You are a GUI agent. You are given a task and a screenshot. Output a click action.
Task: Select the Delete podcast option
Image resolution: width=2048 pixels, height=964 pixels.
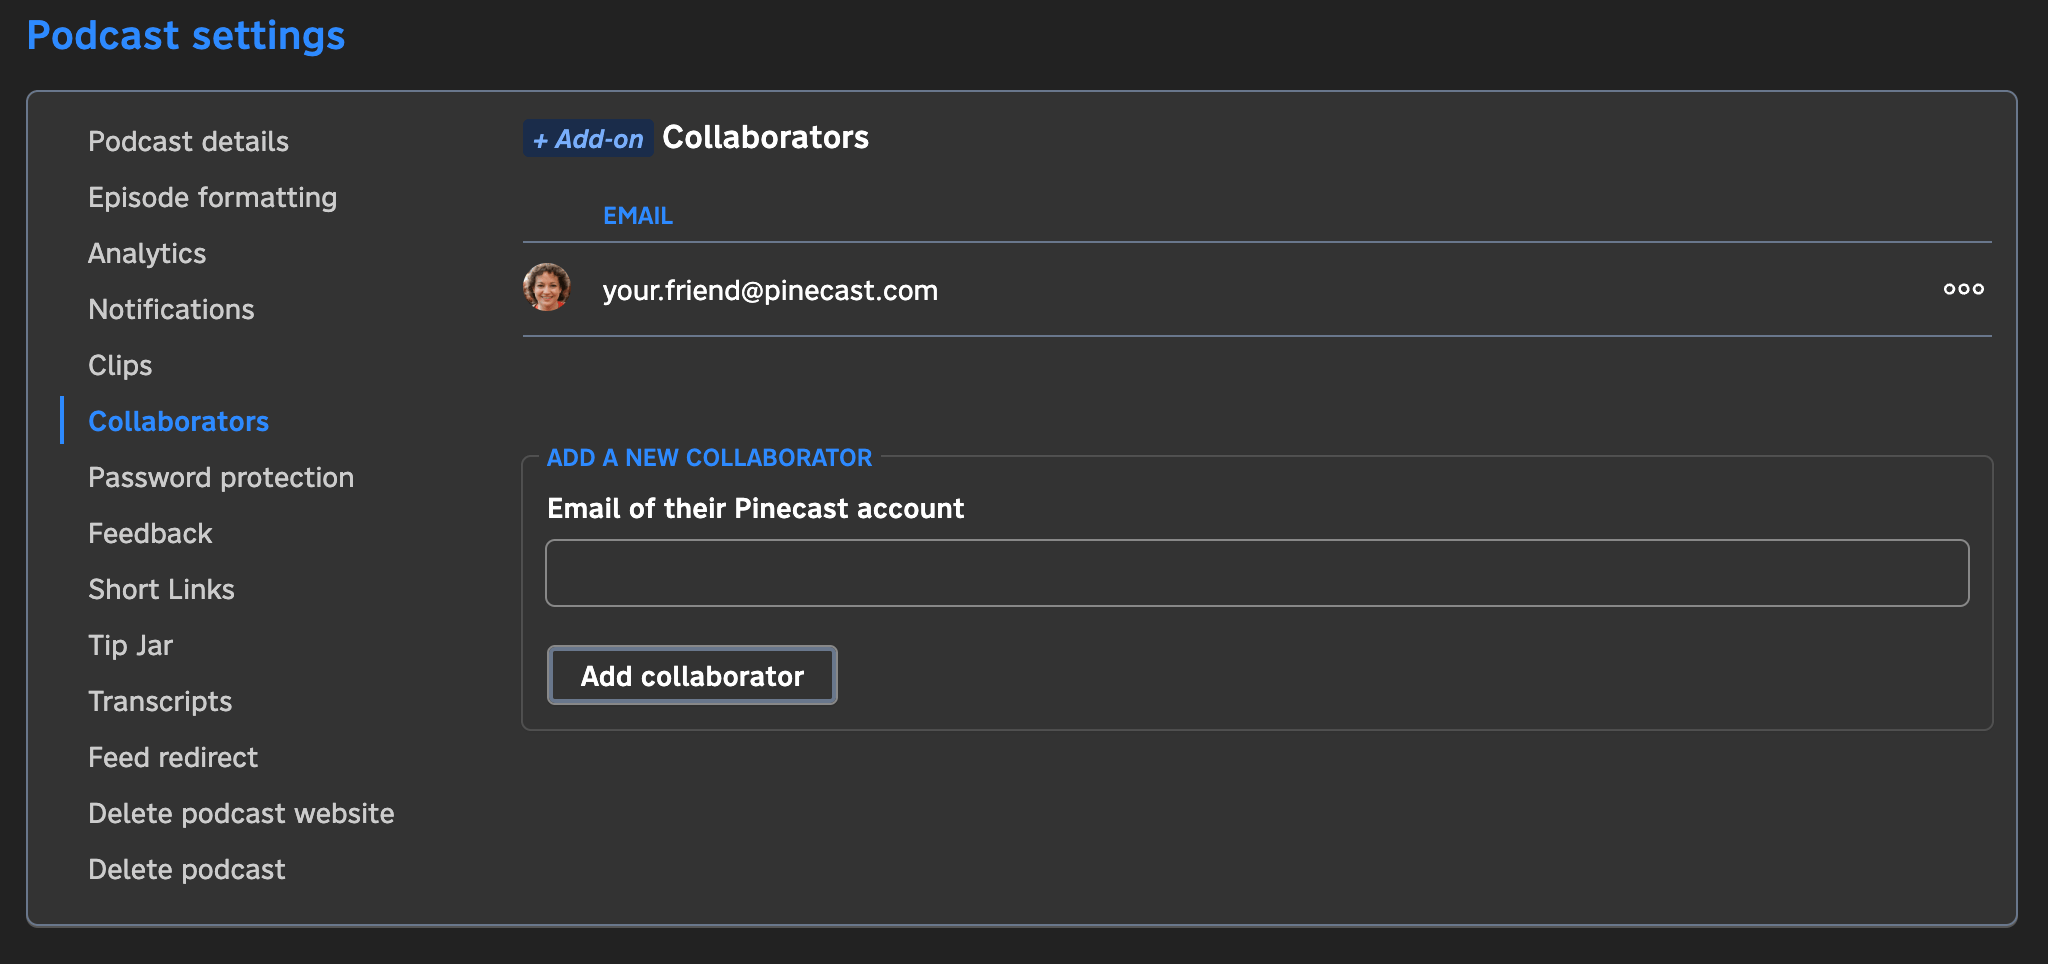186,869
